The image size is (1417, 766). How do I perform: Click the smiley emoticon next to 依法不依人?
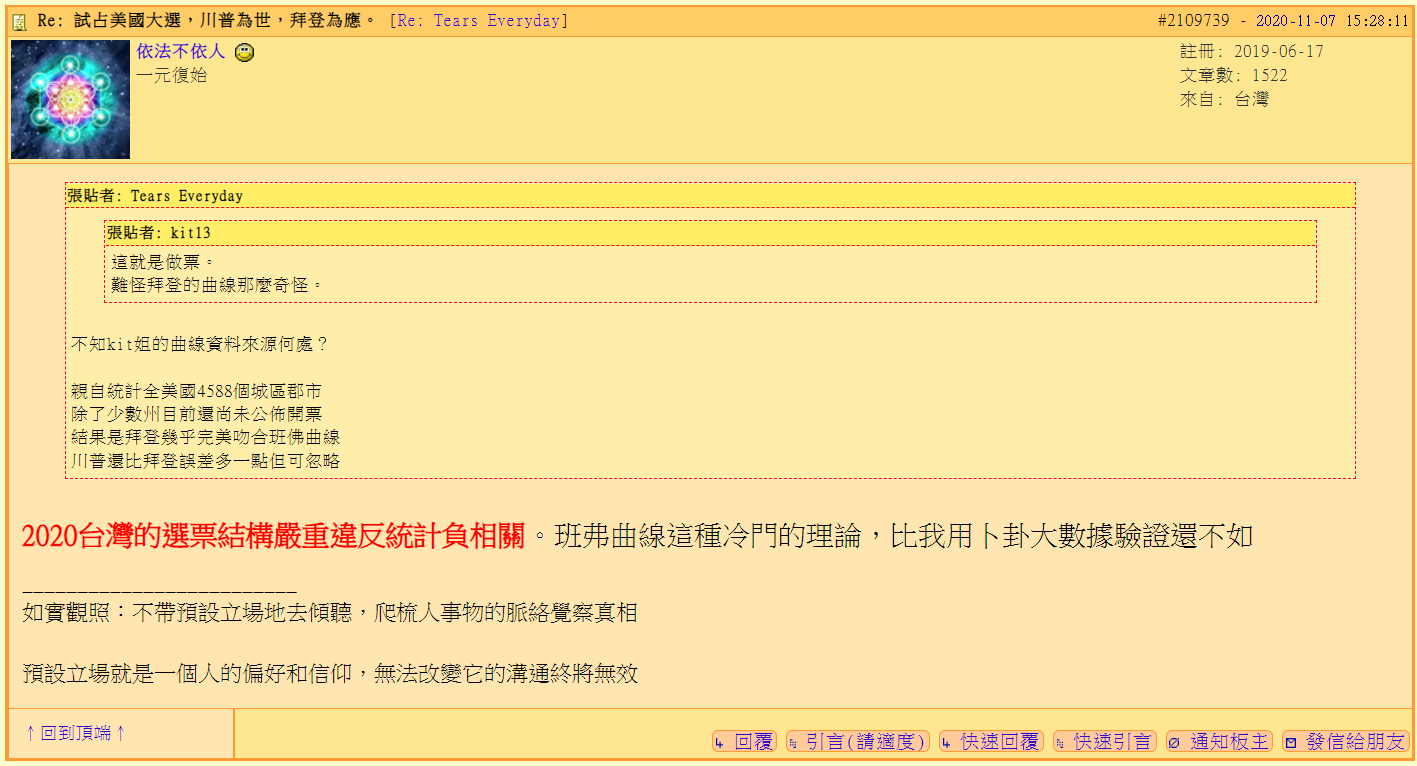tap(243, 51)
